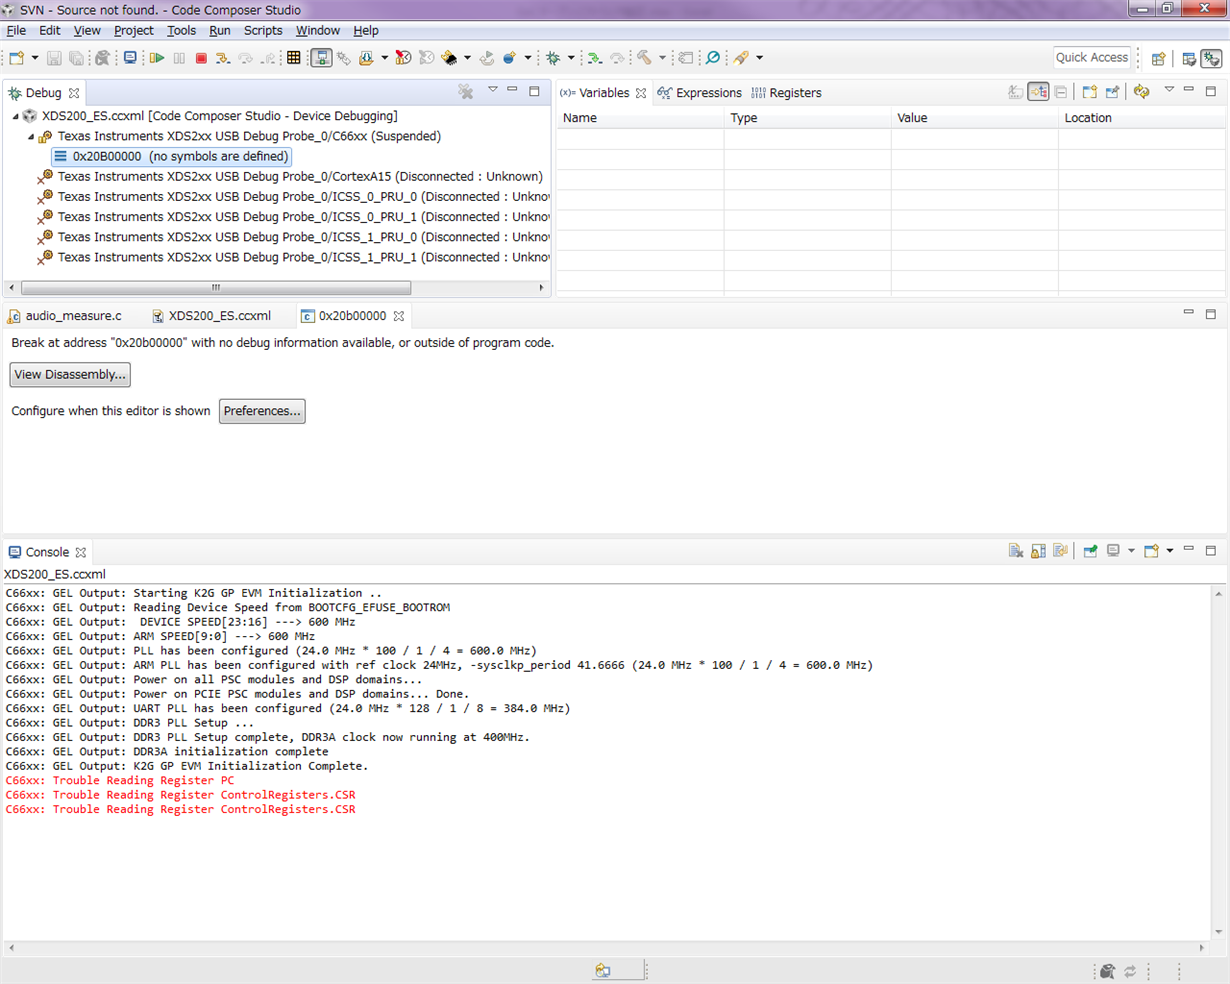Open the Run menu

[x=220, y=31]
